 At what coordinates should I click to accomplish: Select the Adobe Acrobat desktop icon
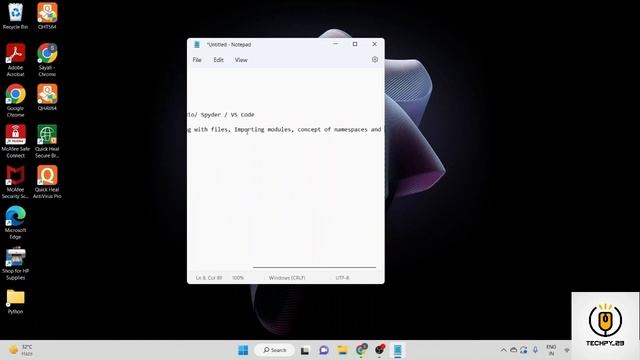pos(15,60)
